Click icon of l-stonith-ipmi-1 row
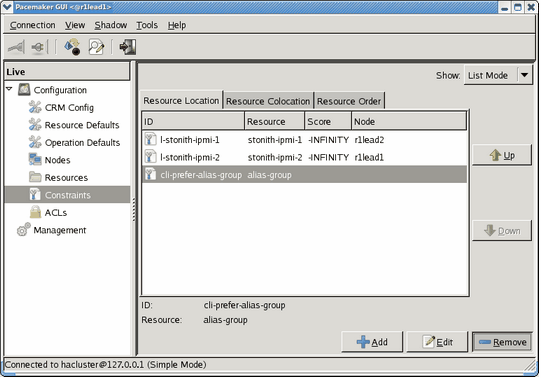Screen dimensions: 541x378 [x=150, y=139]
